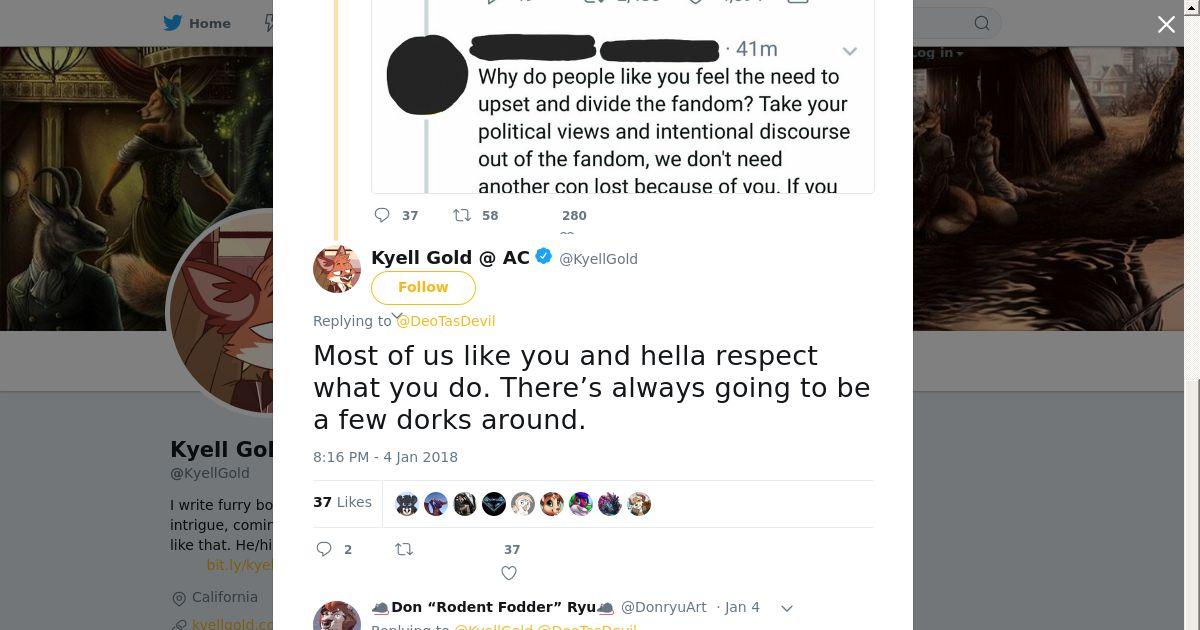This screenshot has height=630, width=1200.
Task: Follow Kyell Gold @ AC
Action: [x=423, y=287]
